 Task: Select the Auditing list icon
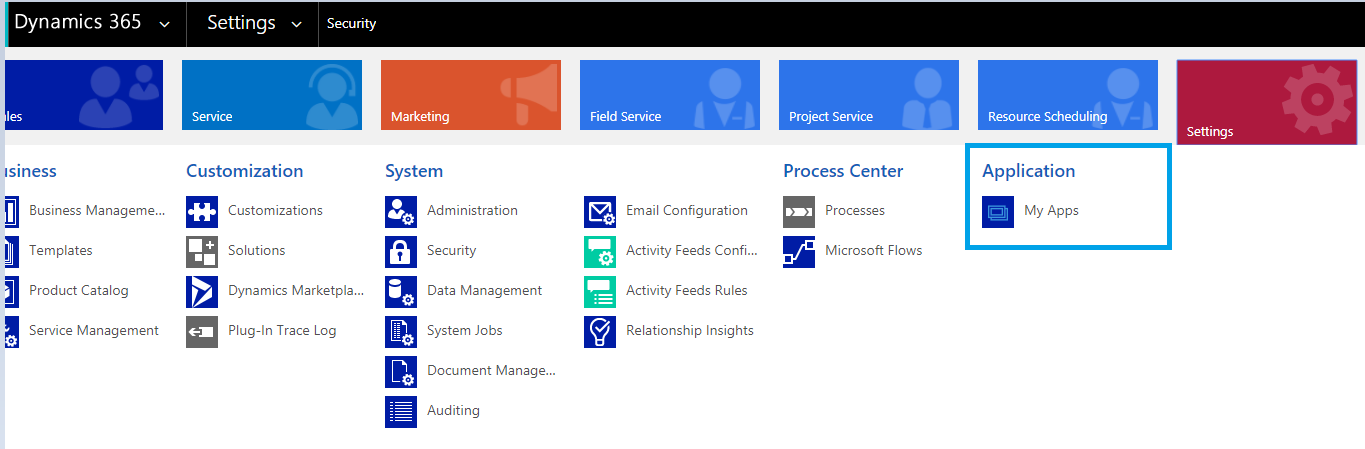point(401,411)
